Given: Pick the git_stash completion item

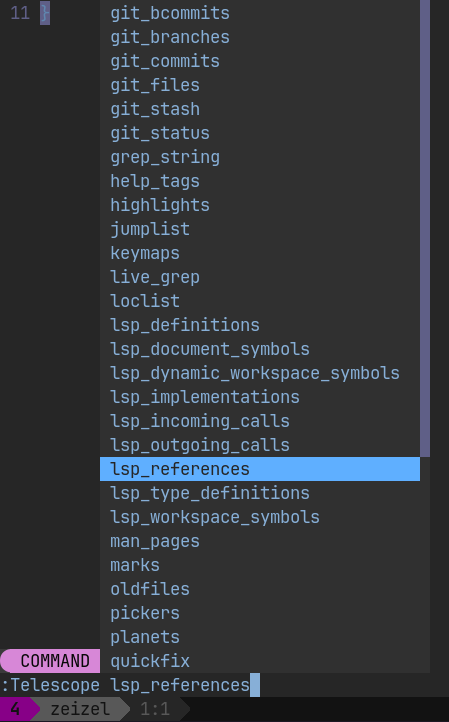Looking at the screenshot, I should click(260, 109).
